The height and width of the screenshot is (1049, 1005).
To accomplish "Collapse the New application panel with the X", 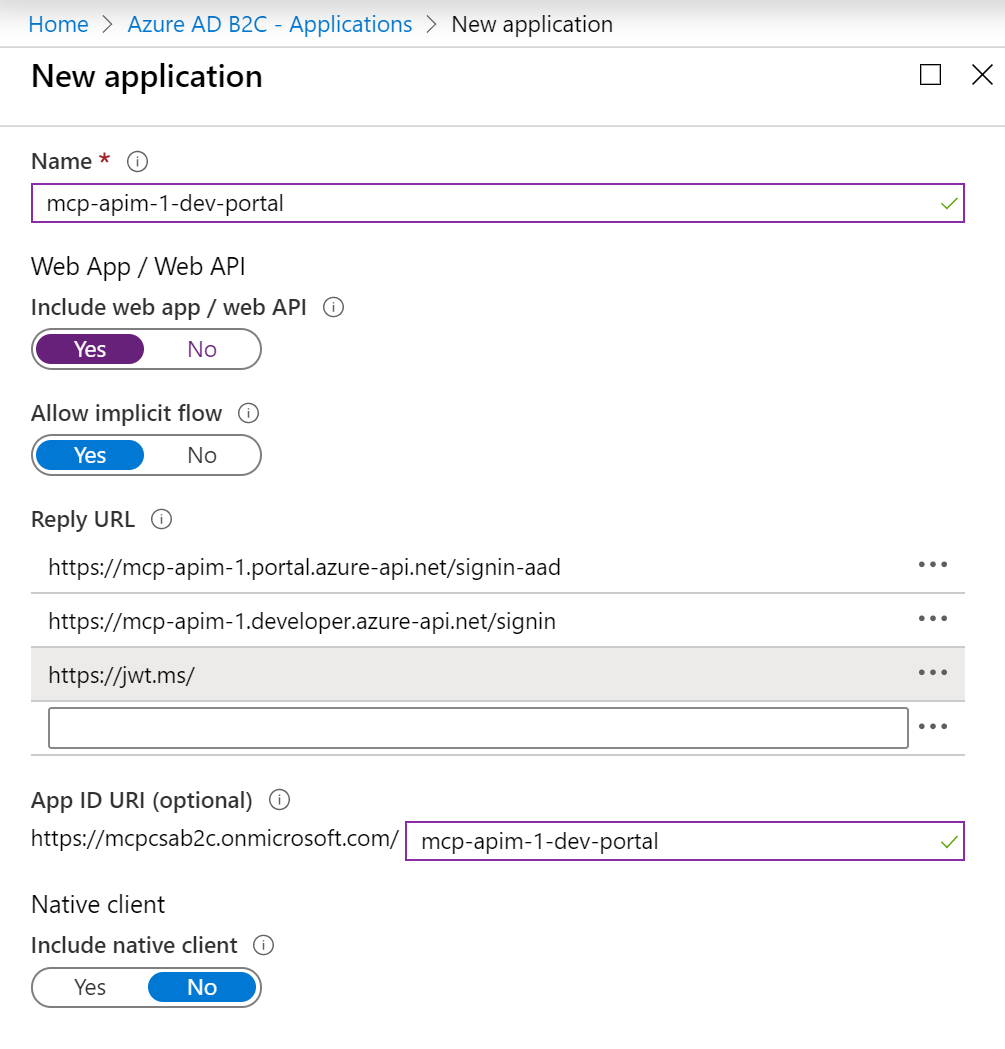I will [981, 74].
